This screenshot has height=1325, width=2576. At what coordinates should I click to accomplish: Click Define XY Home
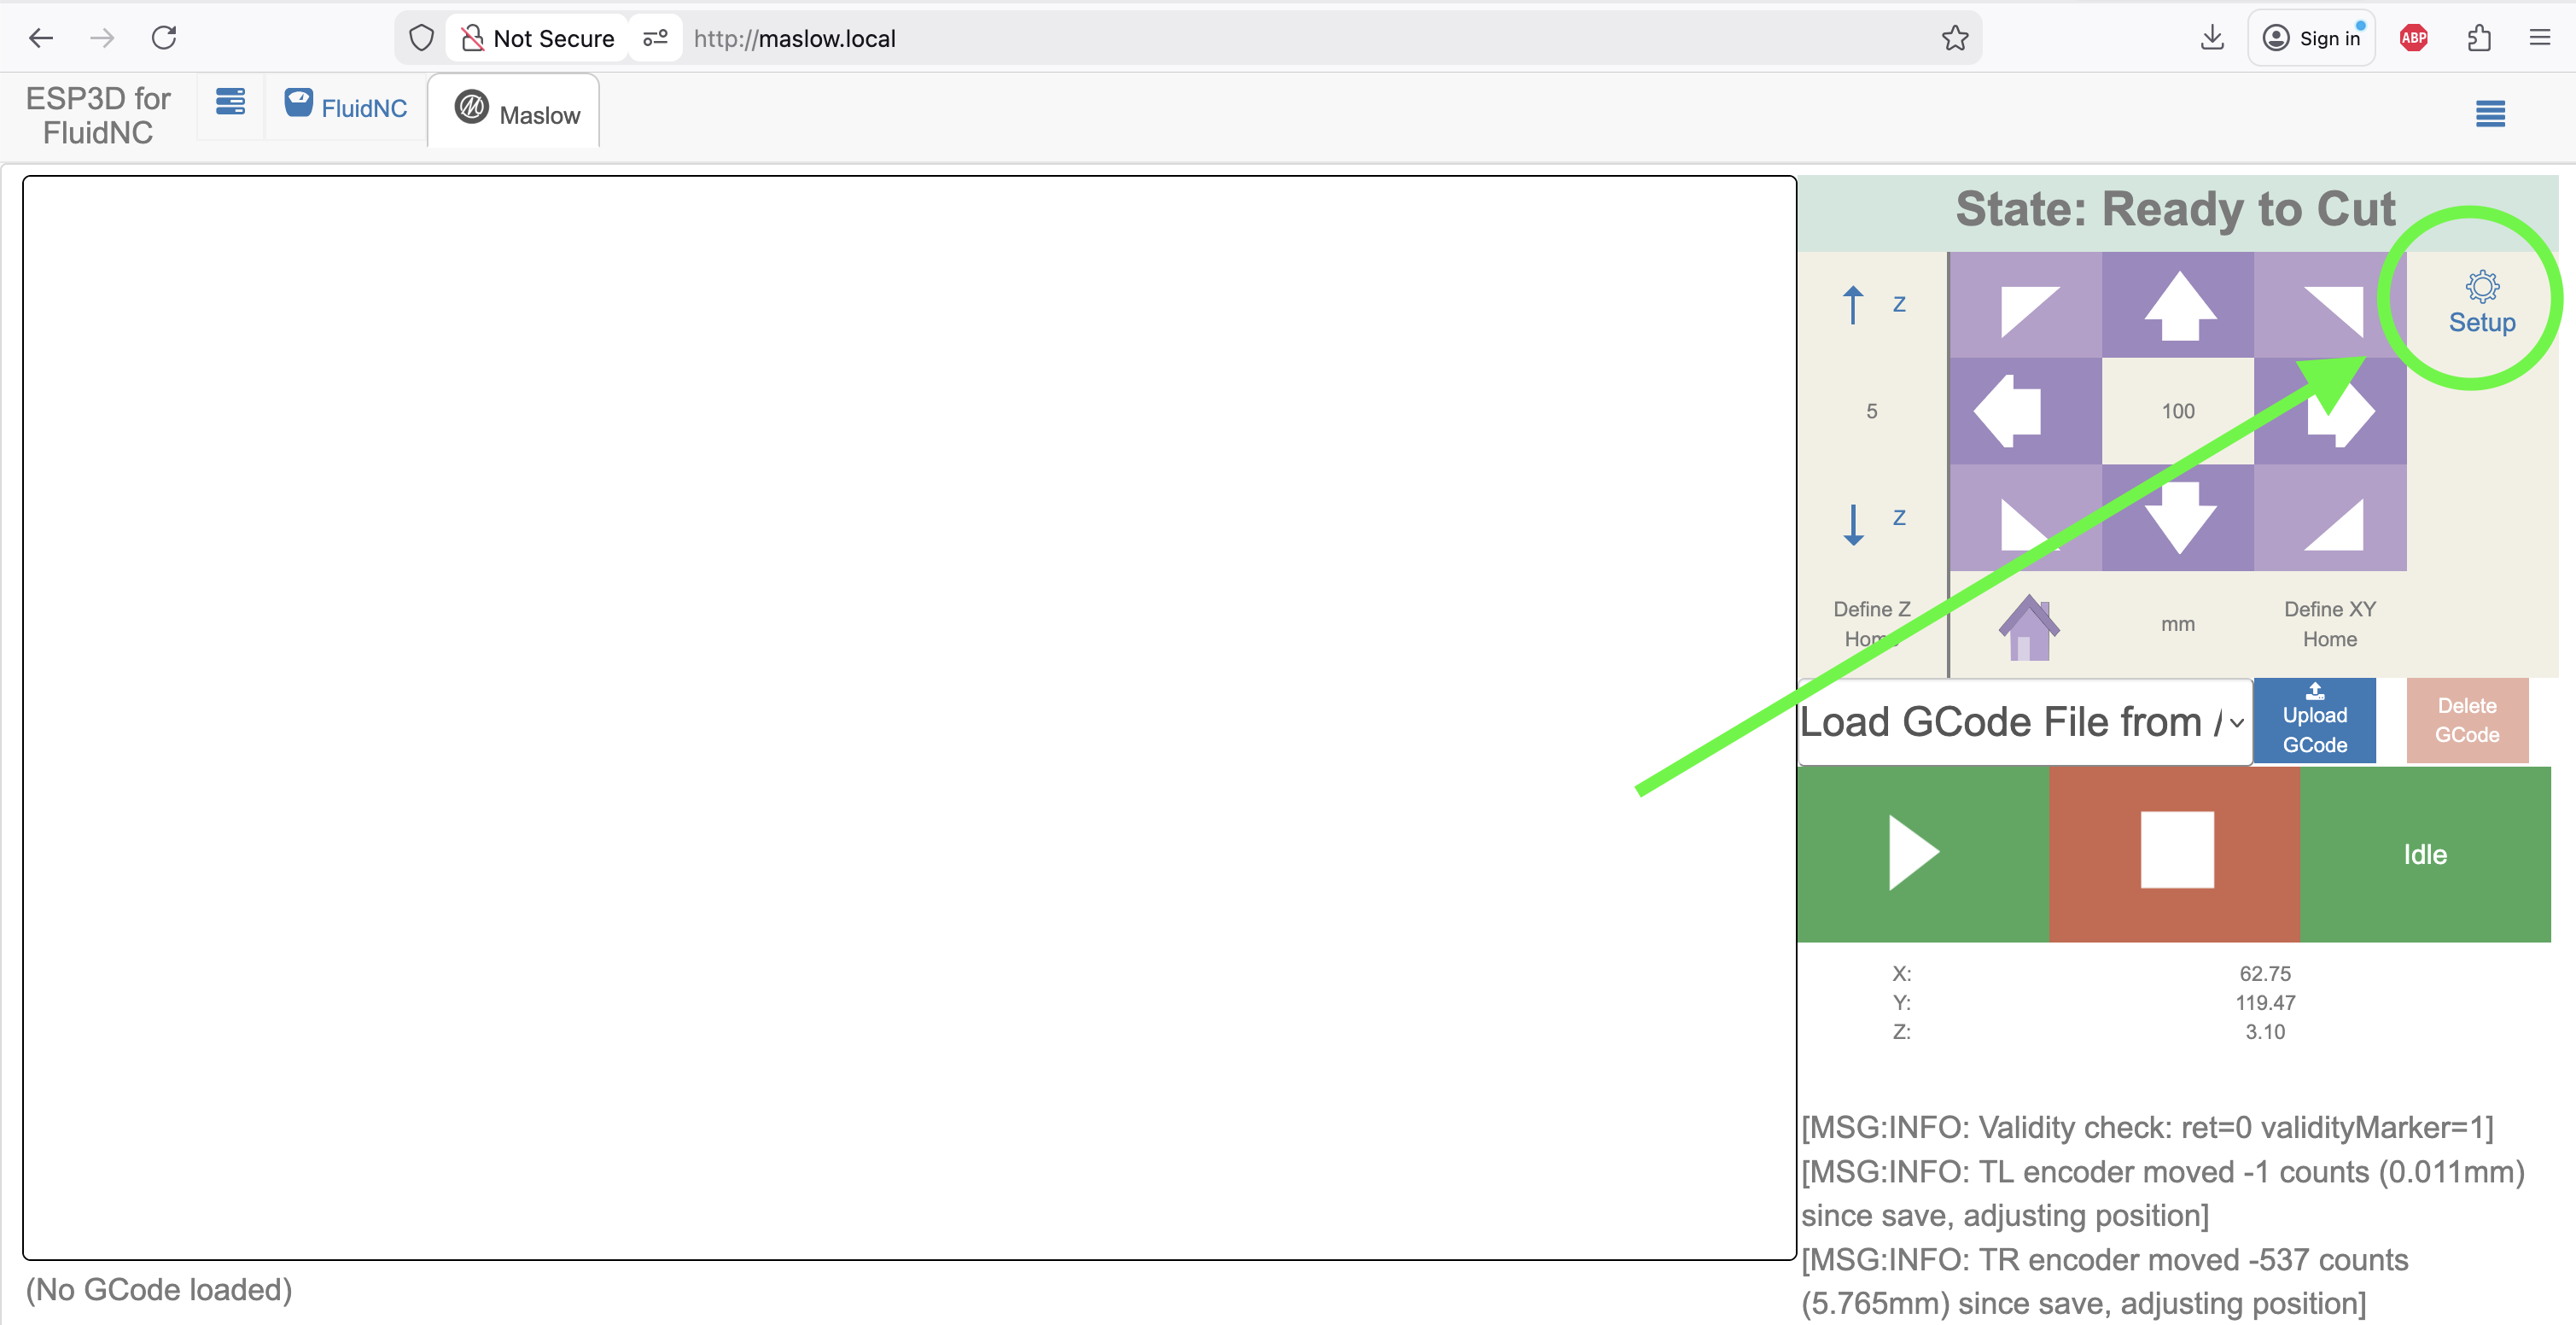pyautogui.click(x=2329, y=624)
